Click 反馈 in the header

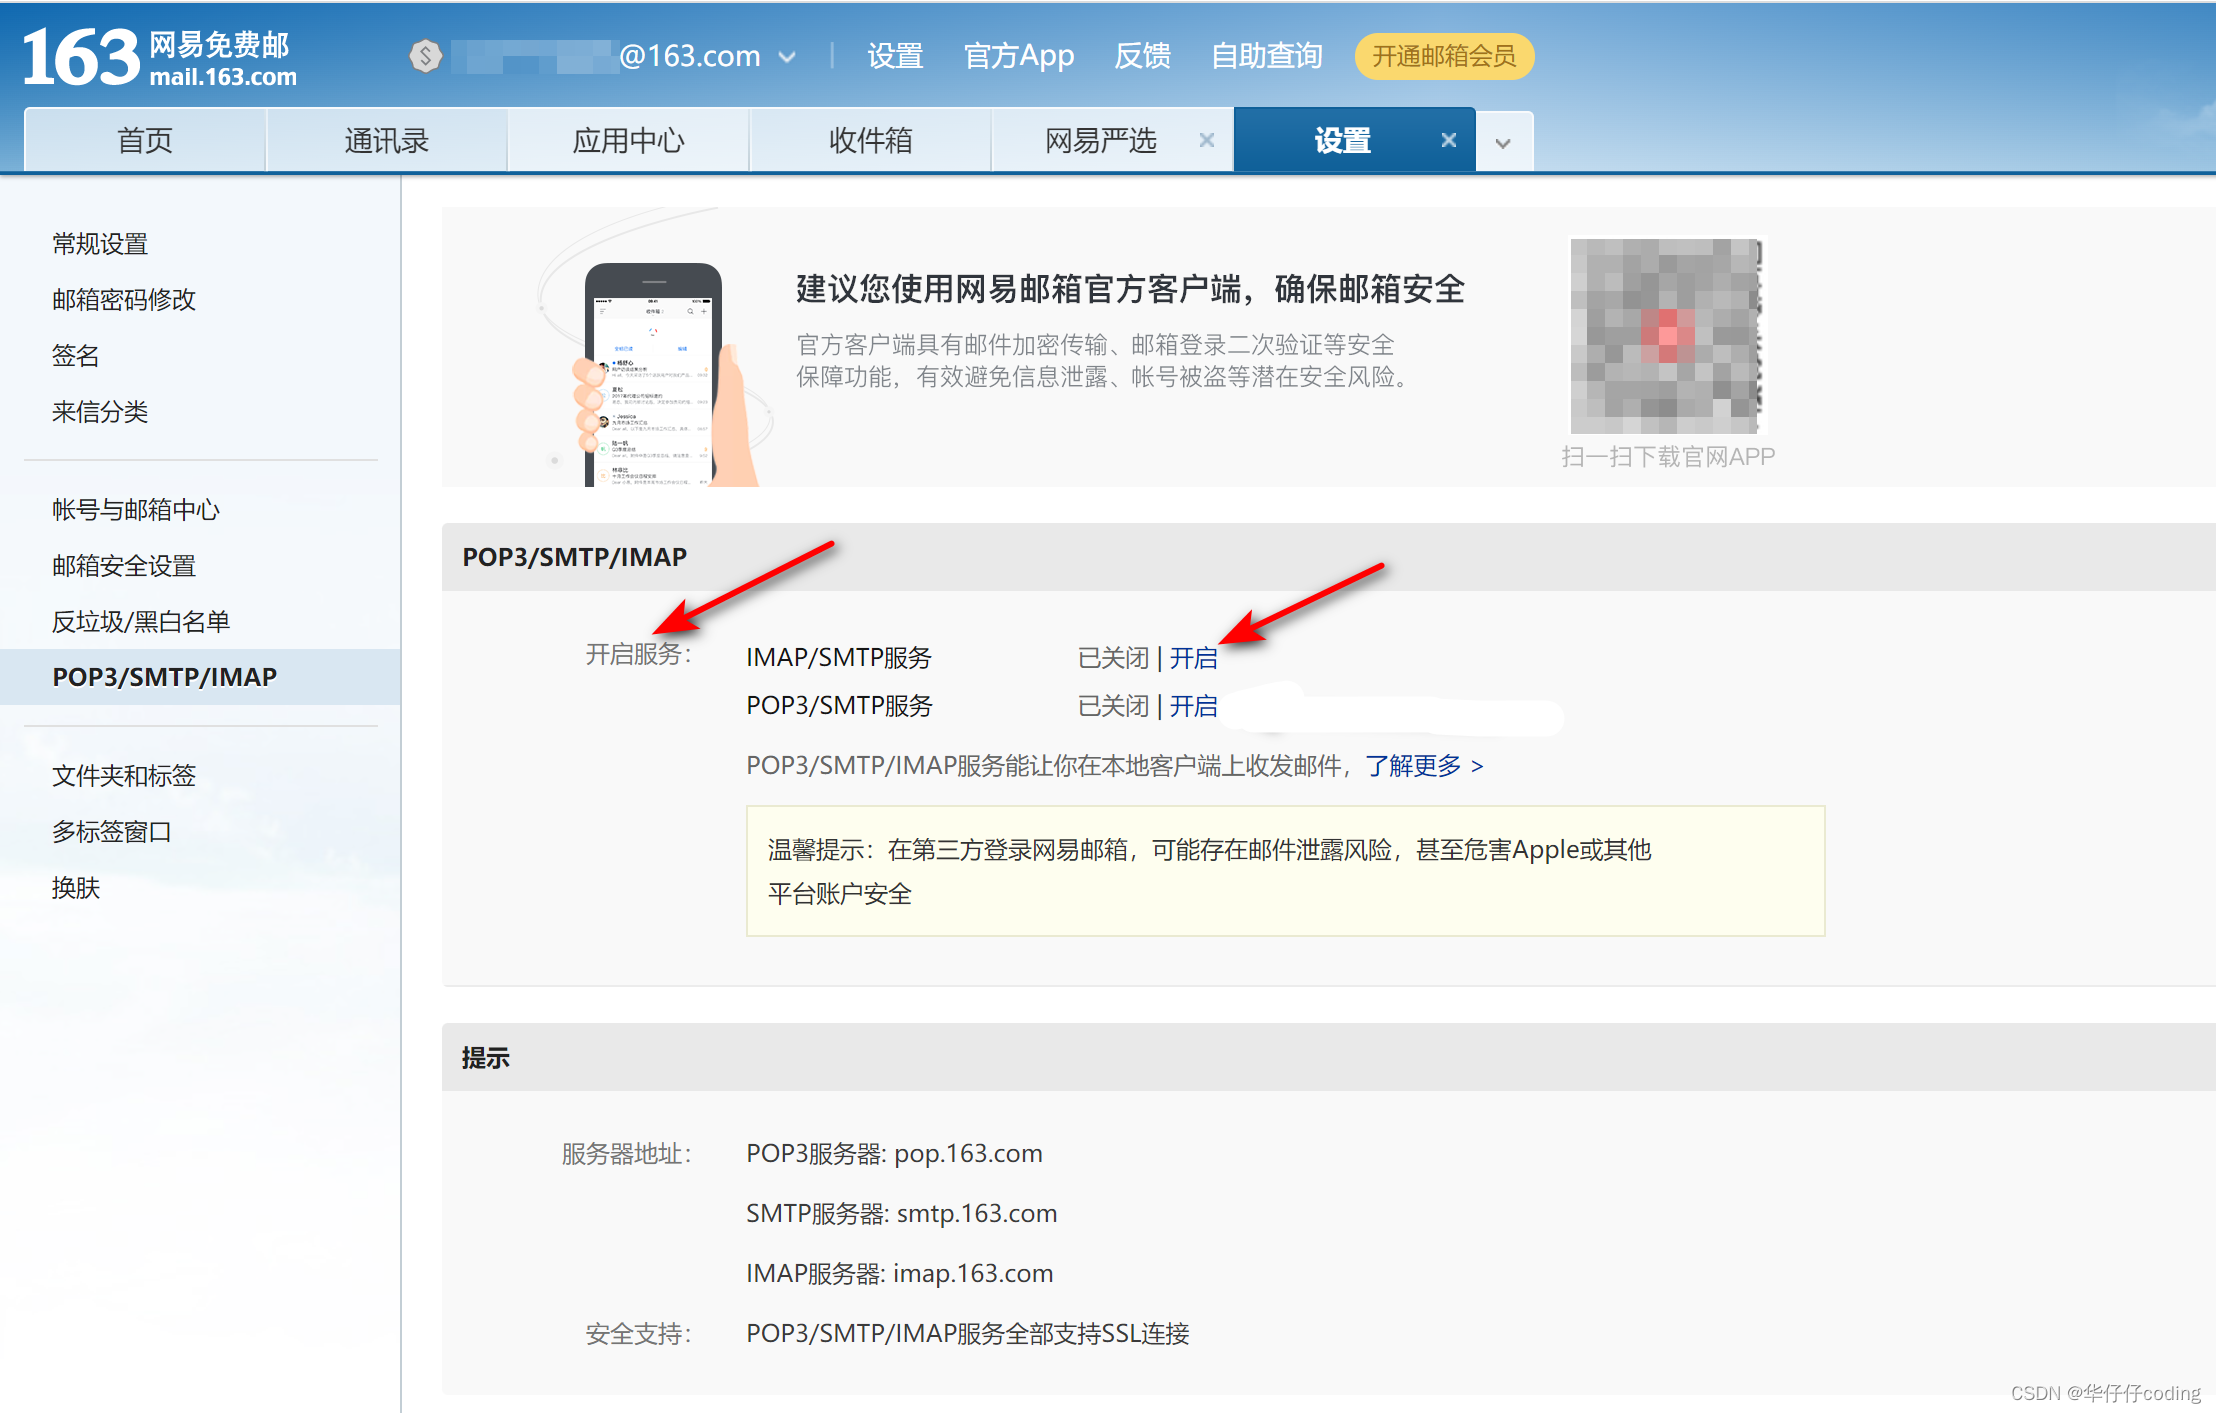(x=1142, y=56)
